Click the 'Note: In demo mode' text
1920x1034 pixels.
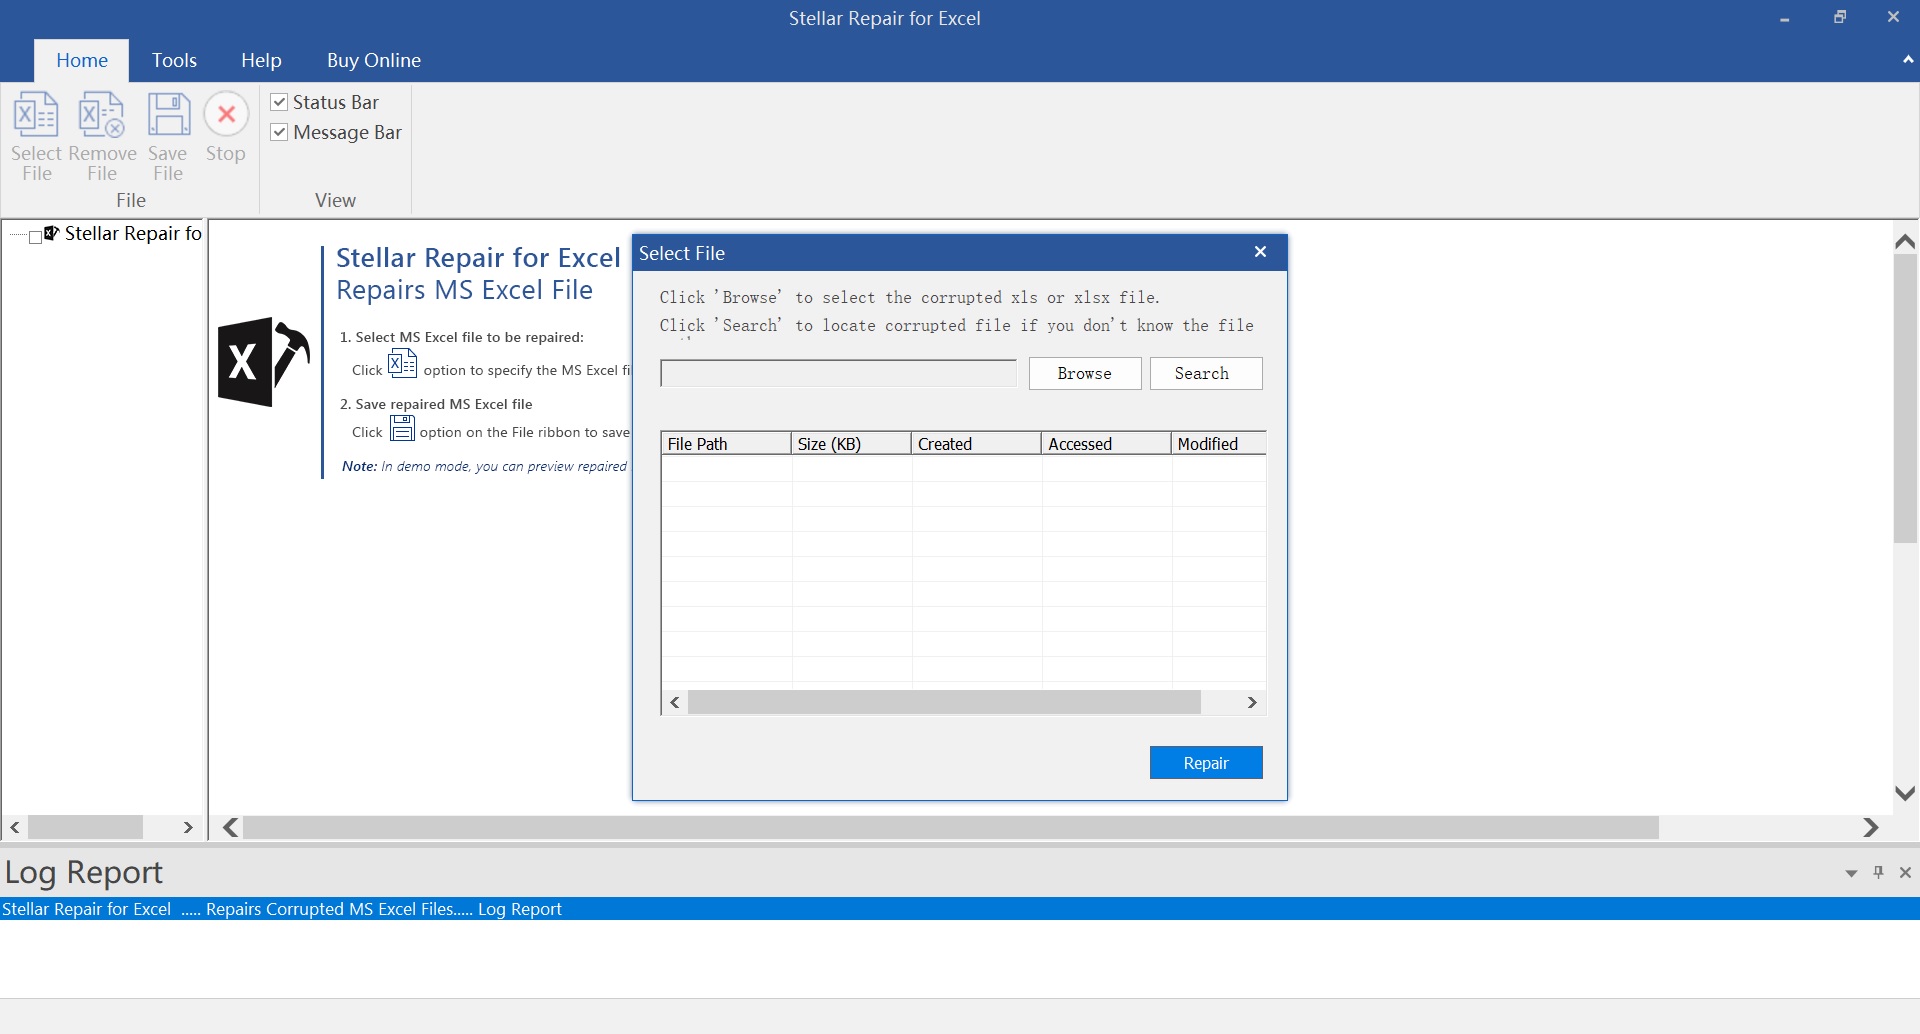point(484,466)
